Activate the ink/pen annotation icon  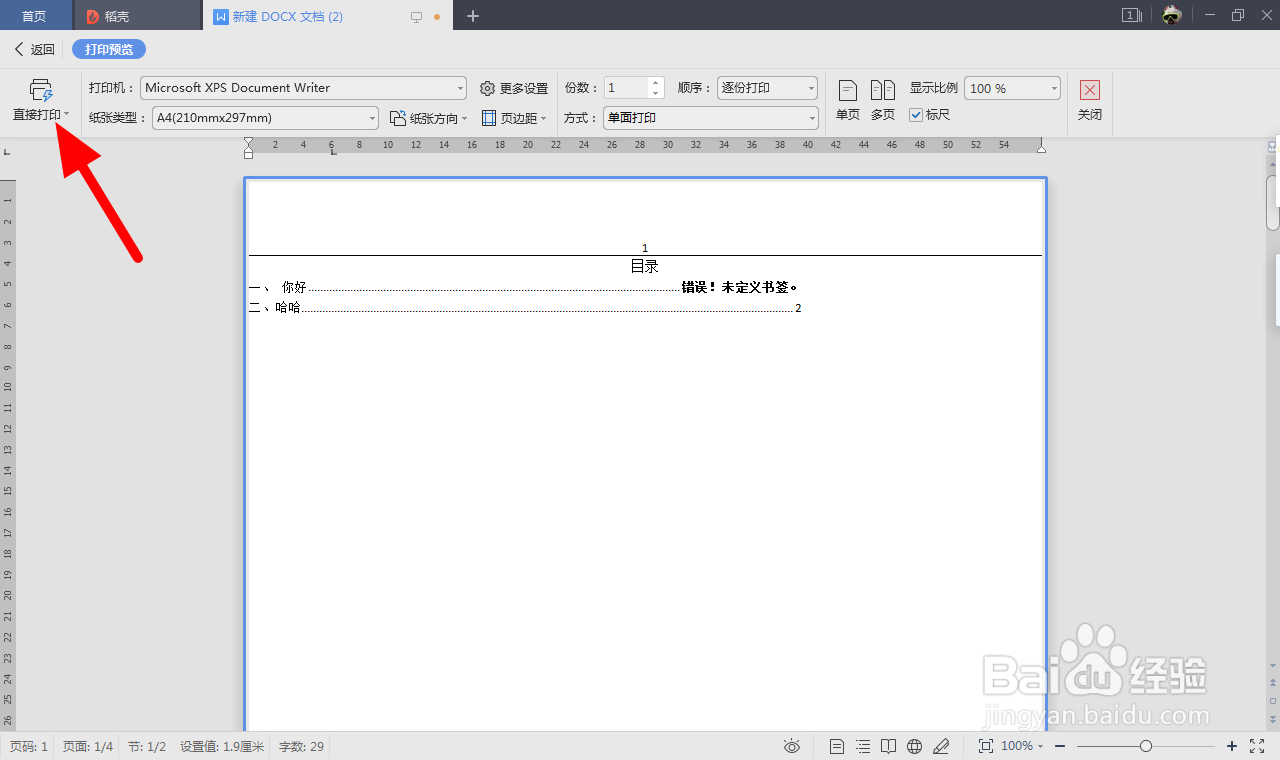[x=941, y=746]
